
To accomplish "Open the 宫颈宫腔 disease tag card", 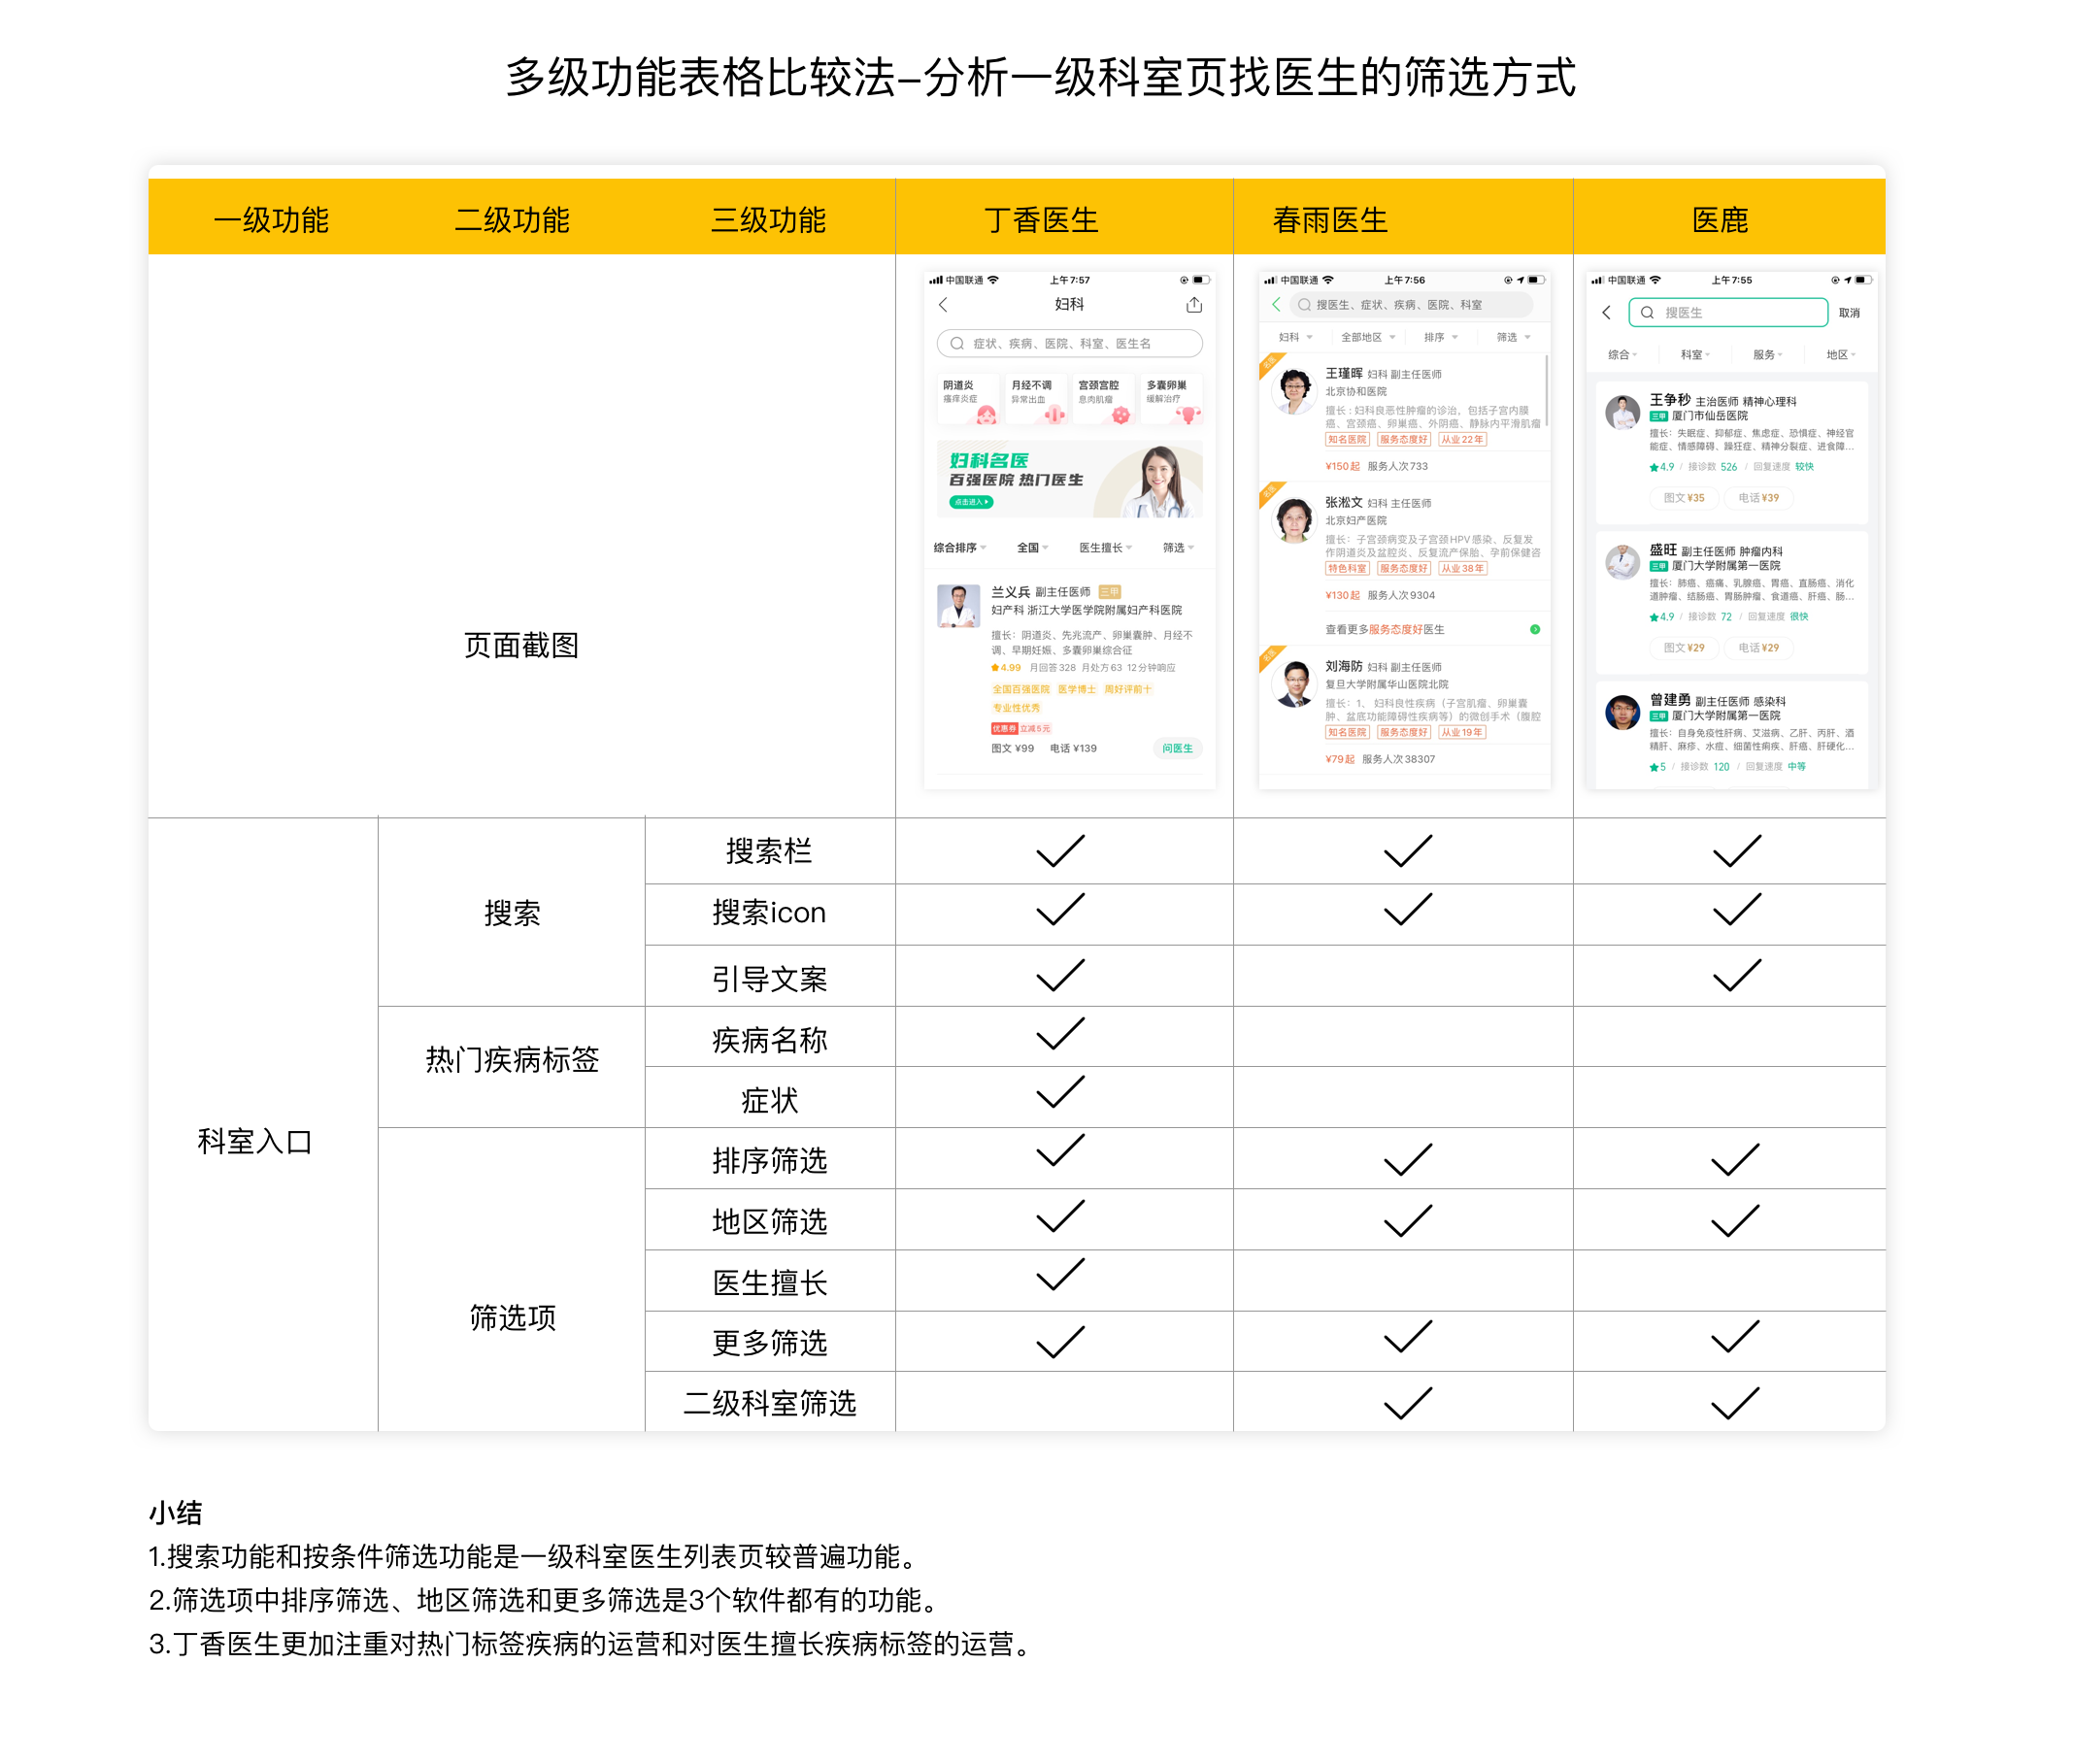I will 1103,399.
